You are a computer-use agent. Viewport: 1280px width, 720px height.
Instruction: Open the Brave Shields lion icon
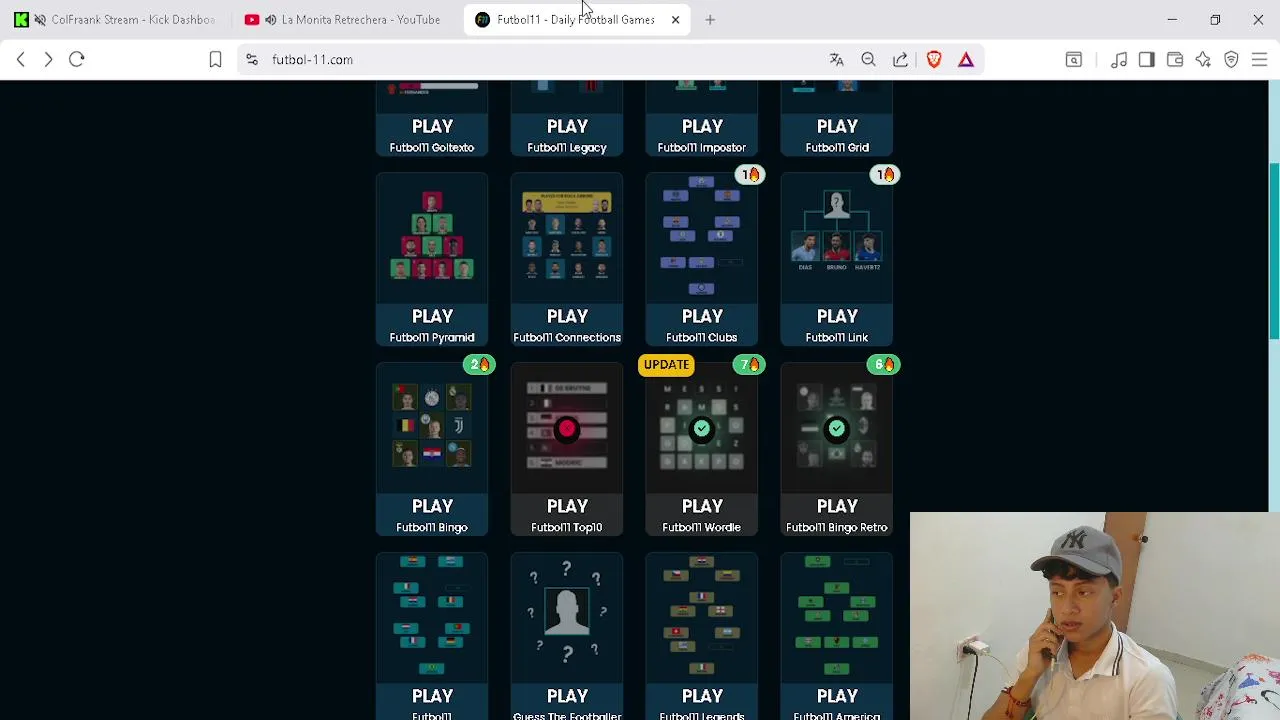[934, 60]
